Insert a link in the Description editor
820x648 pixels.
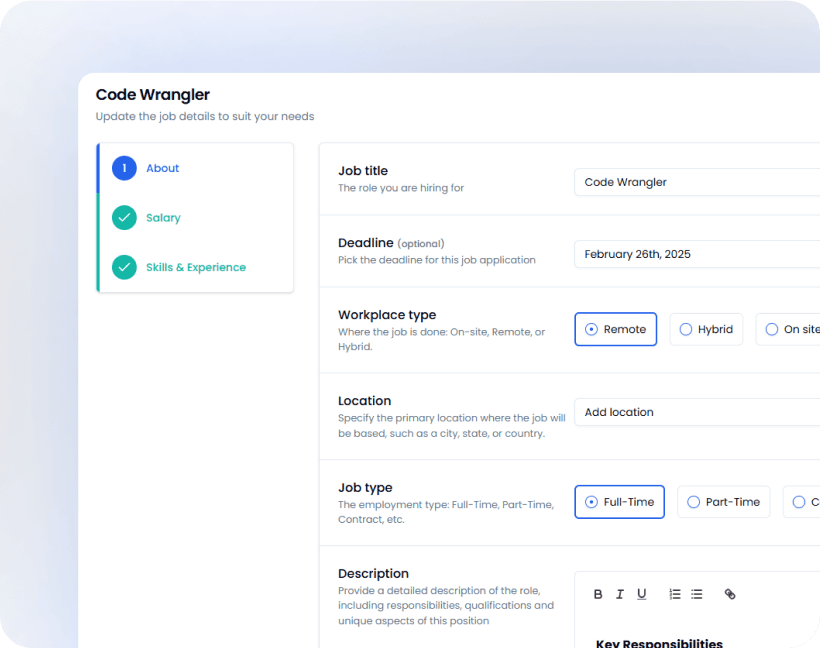(730, 594)
